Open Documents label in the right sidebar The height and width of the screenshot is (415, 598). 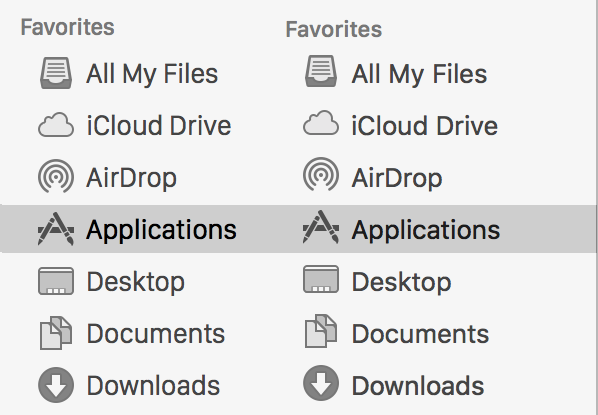point(420,334)
